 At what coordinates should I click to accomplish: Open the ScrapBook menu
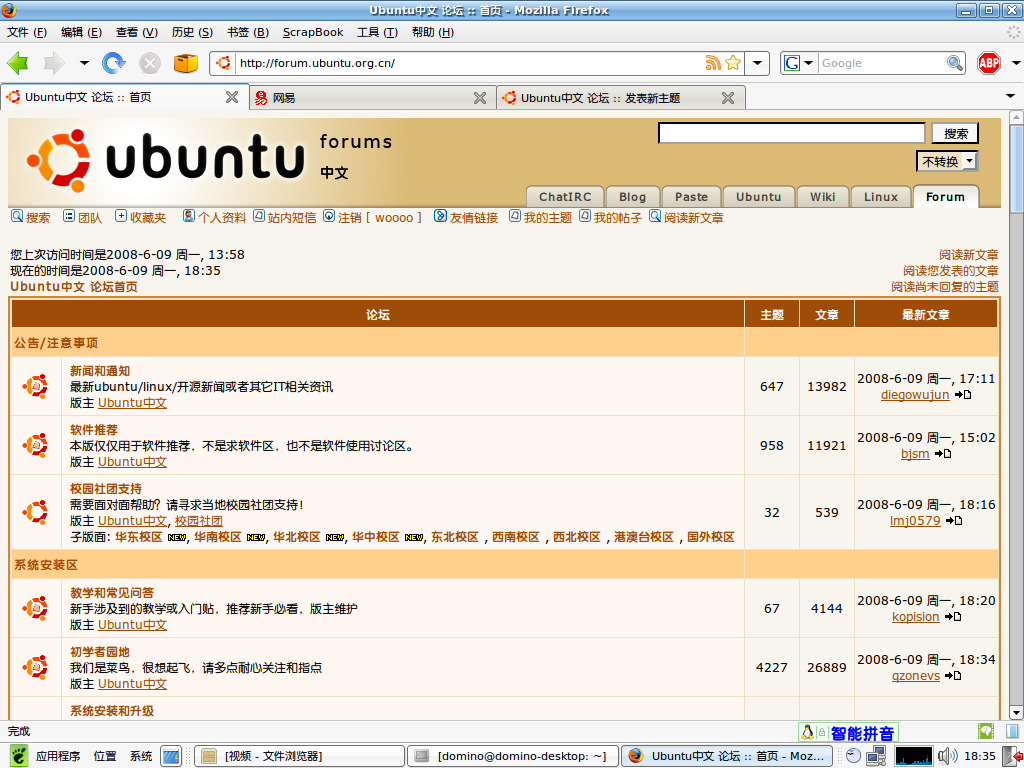click(313, 32)
